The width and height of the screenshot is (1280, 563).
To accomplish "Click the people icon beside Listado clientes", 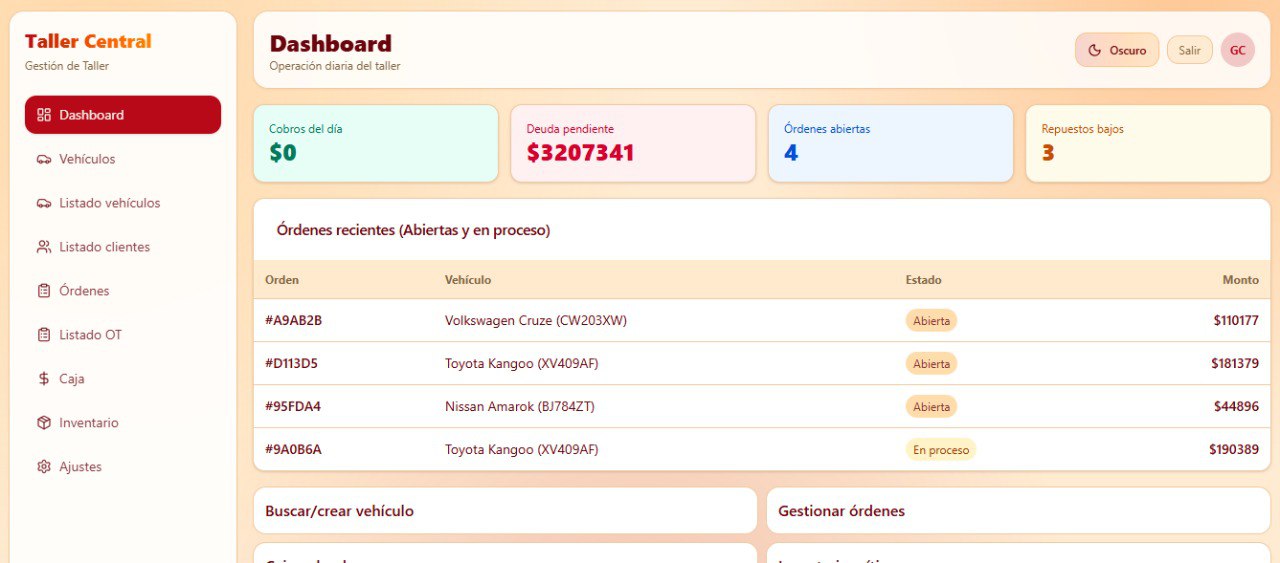I will (x=44, y=247).
